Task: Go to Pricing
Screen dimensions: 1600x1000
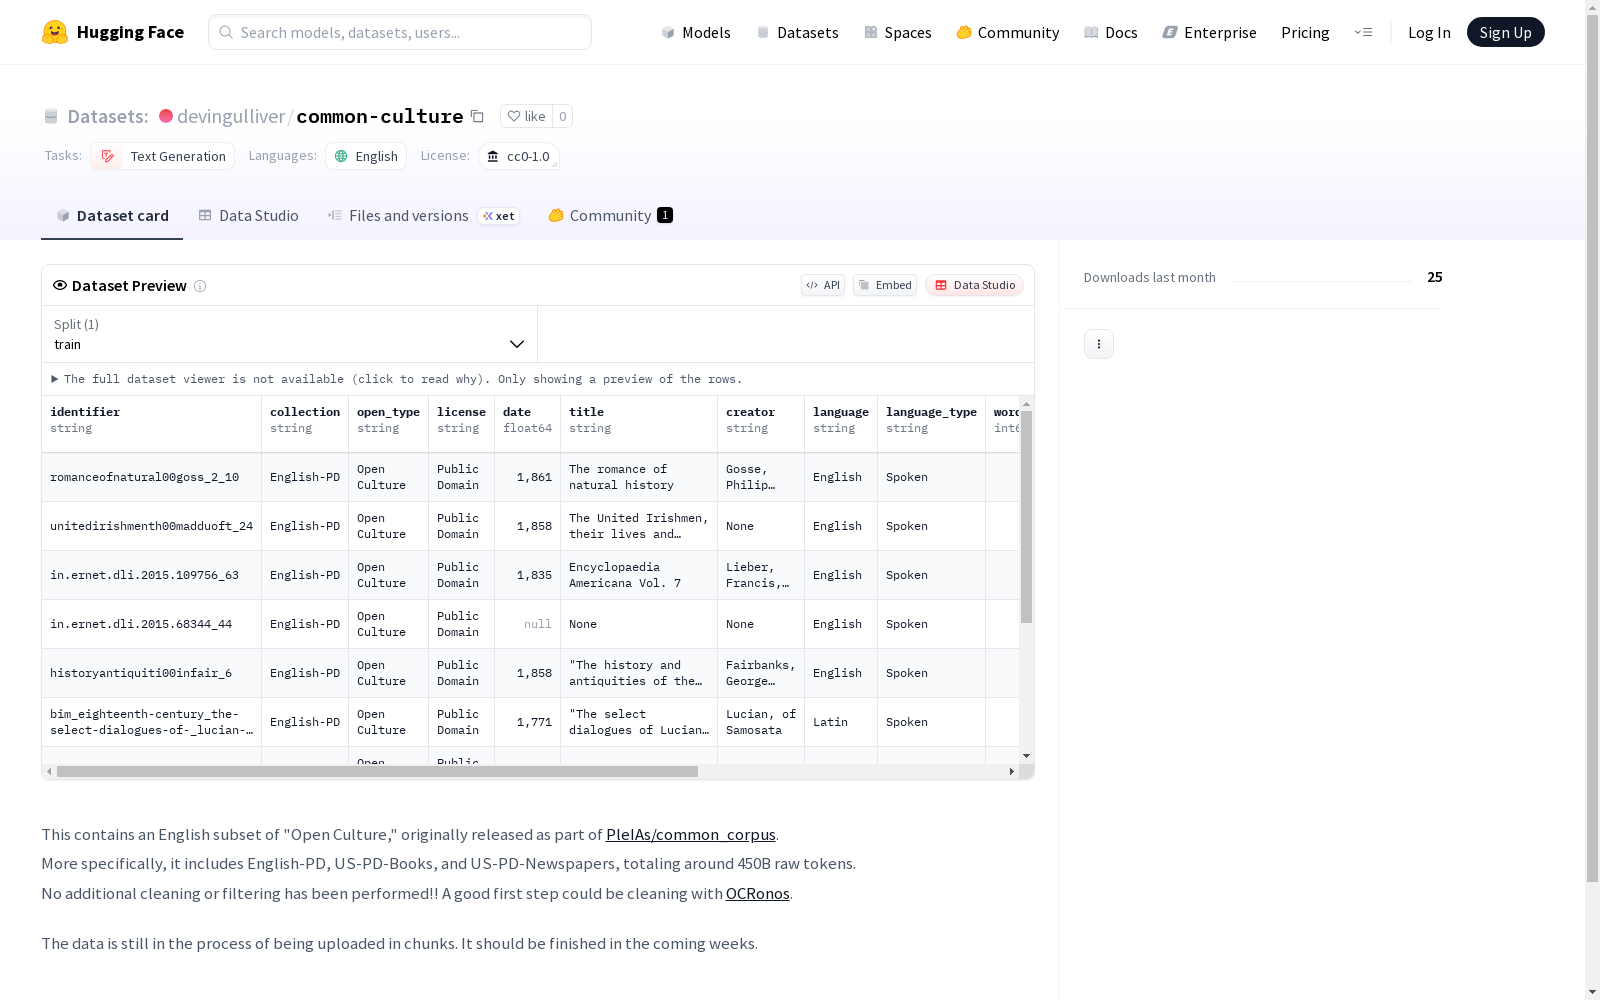Action: pos(1305,32)
